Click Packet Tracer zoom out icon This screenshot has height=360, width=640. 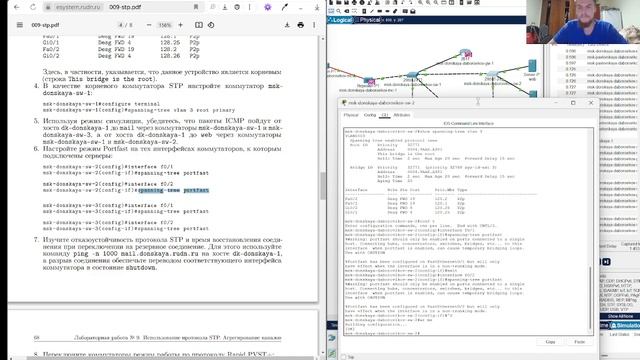coord(436,2)
